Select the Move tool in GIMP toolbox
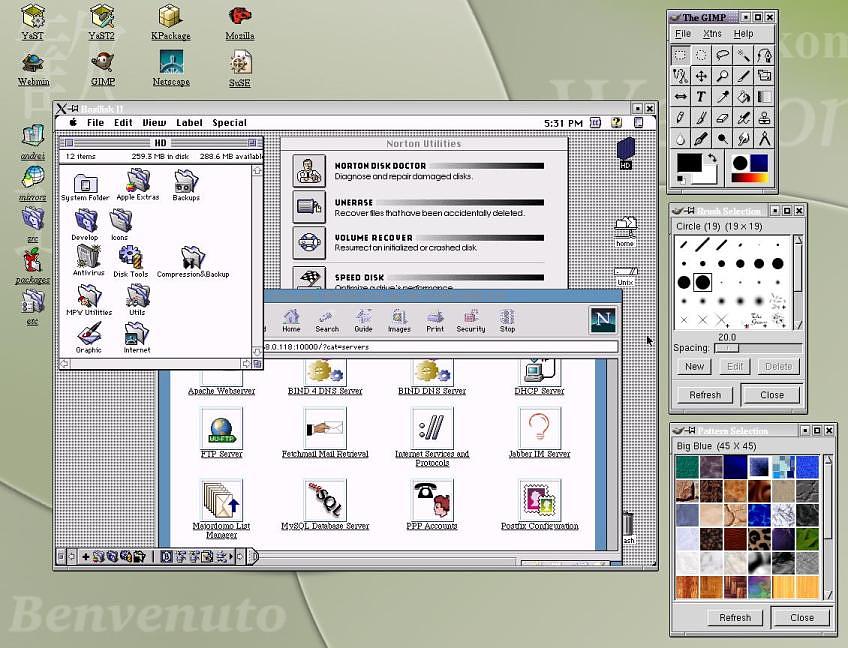This screenshot has width=848, height=648. point(701,76)
